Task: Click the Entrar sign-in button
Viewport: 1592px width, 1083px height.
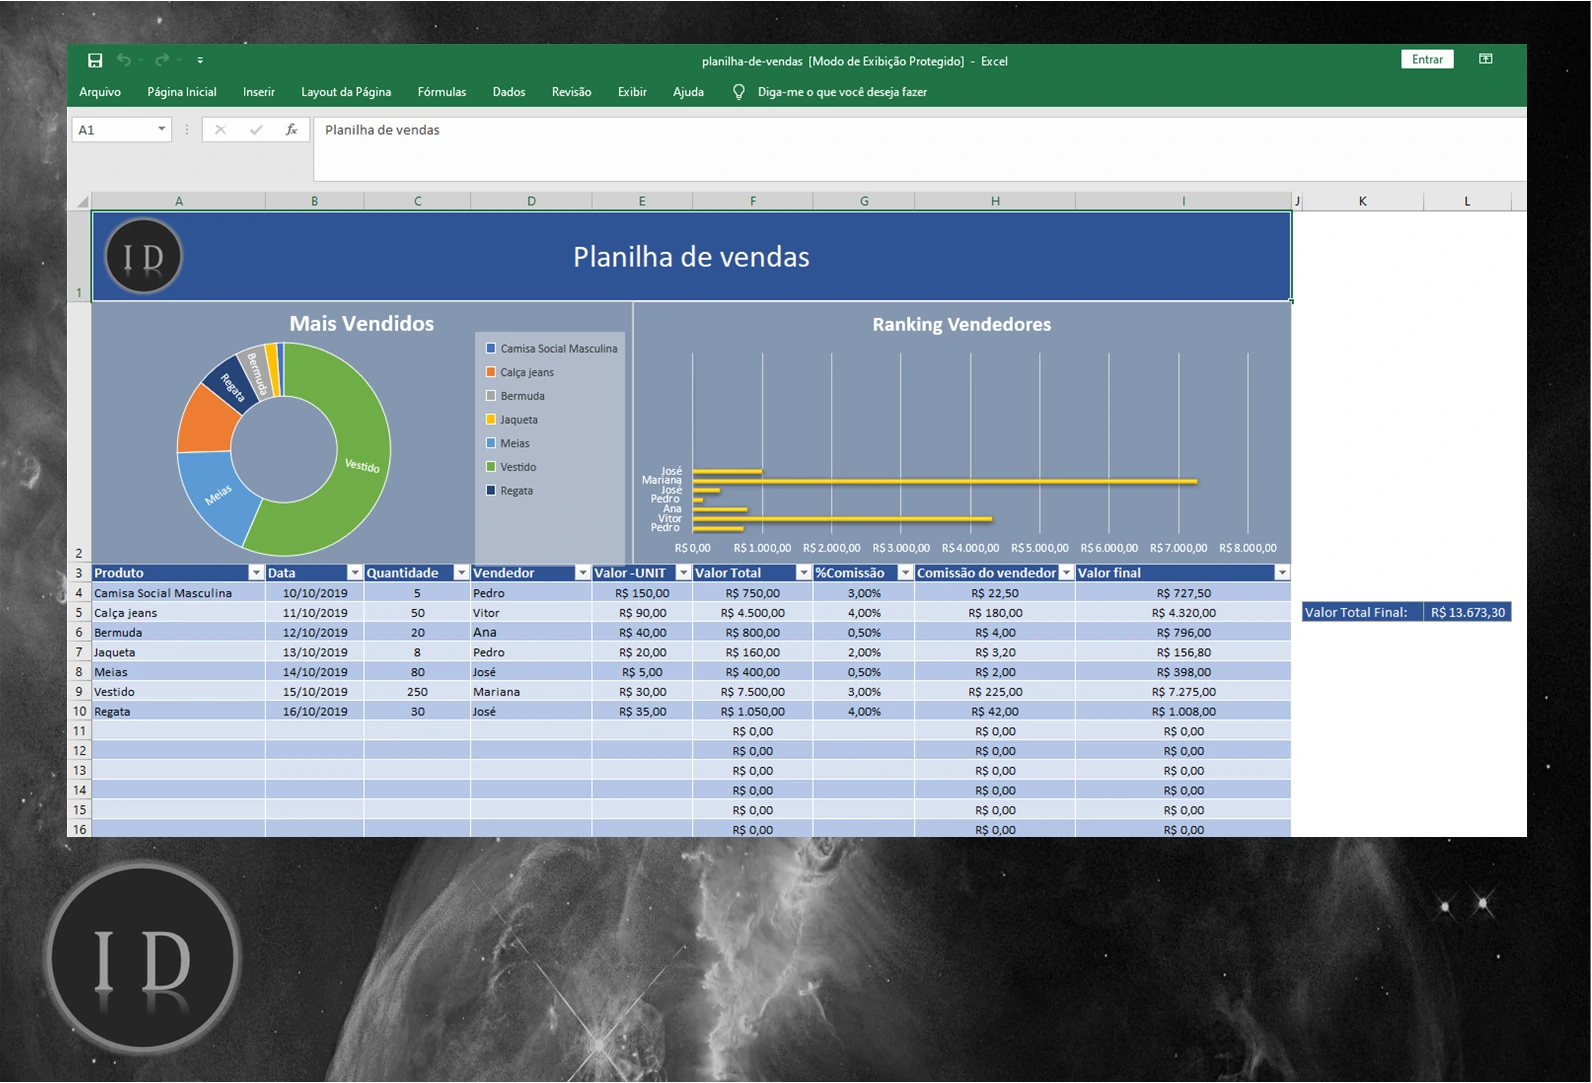Action: [x=1426, y=60]
